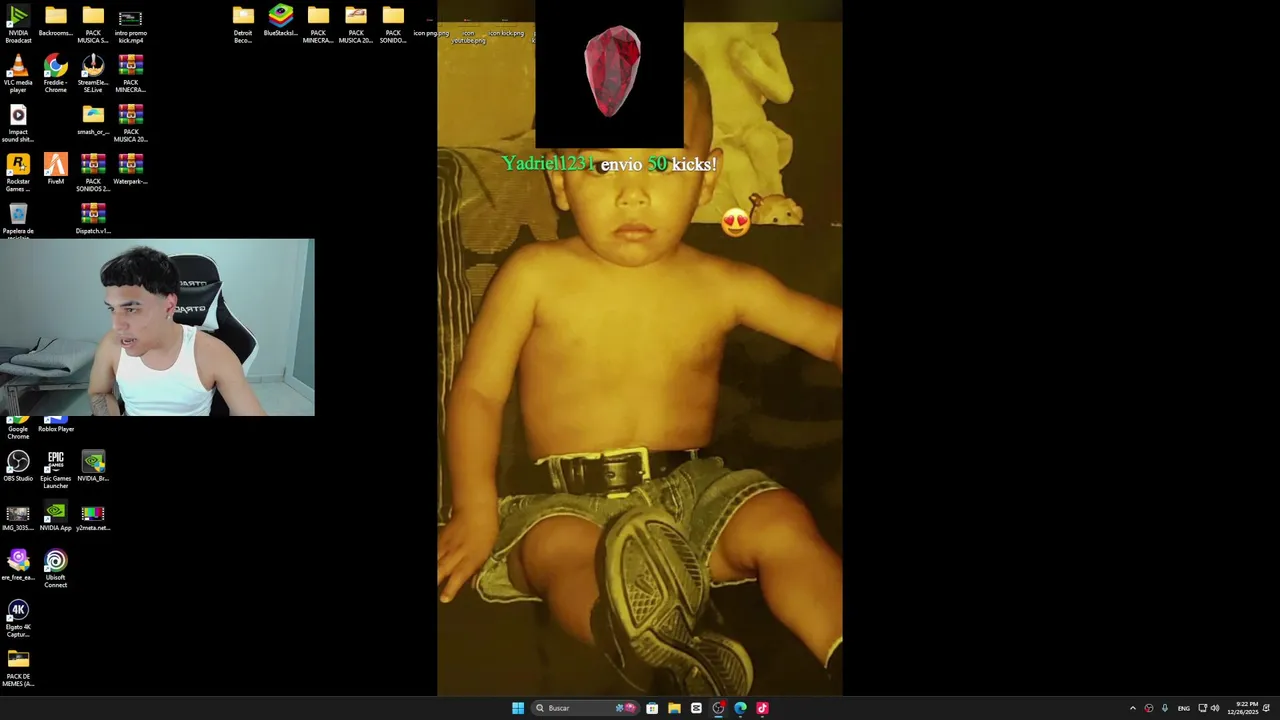Open pink music-note app in taskbar

click(762, 708)
